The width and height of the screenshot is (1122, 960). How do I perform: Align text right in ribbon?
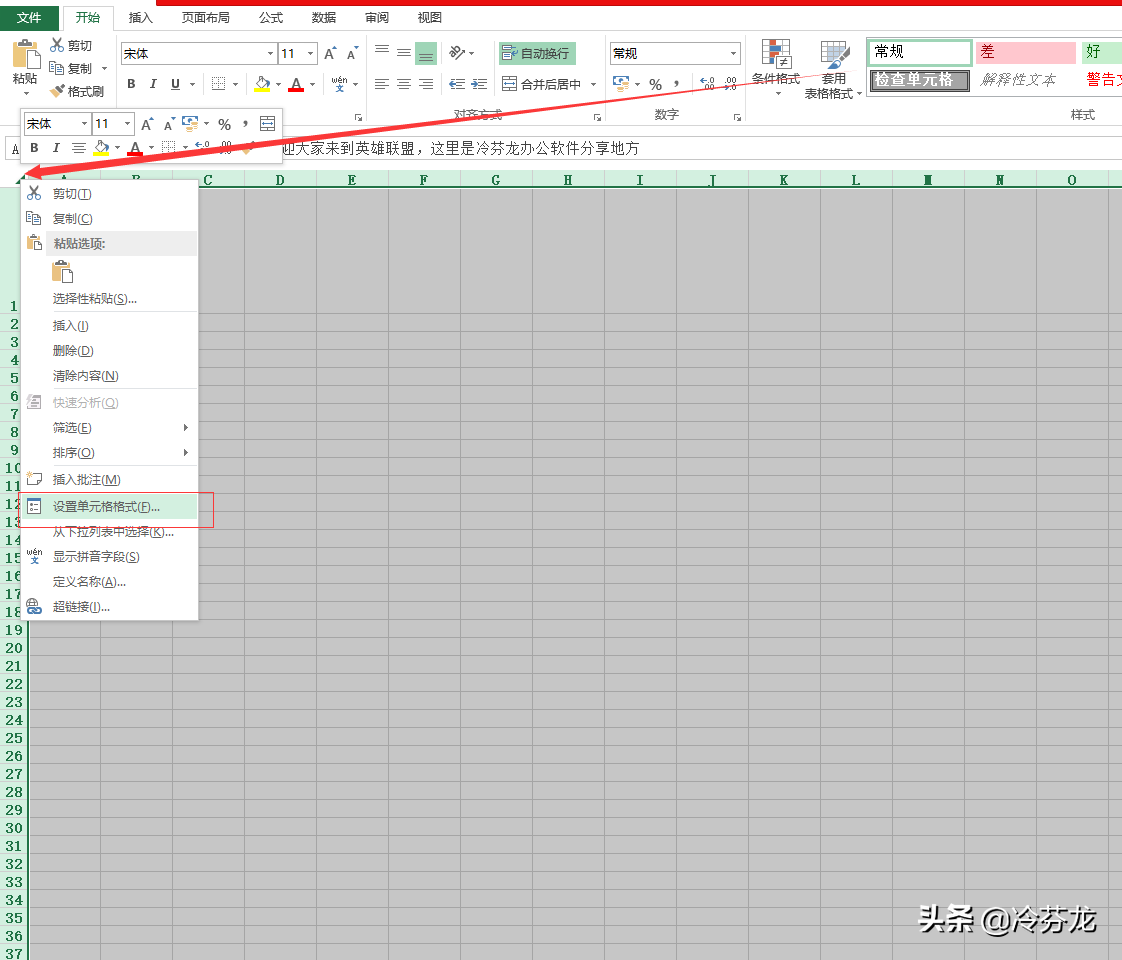[x=426, y=84]
